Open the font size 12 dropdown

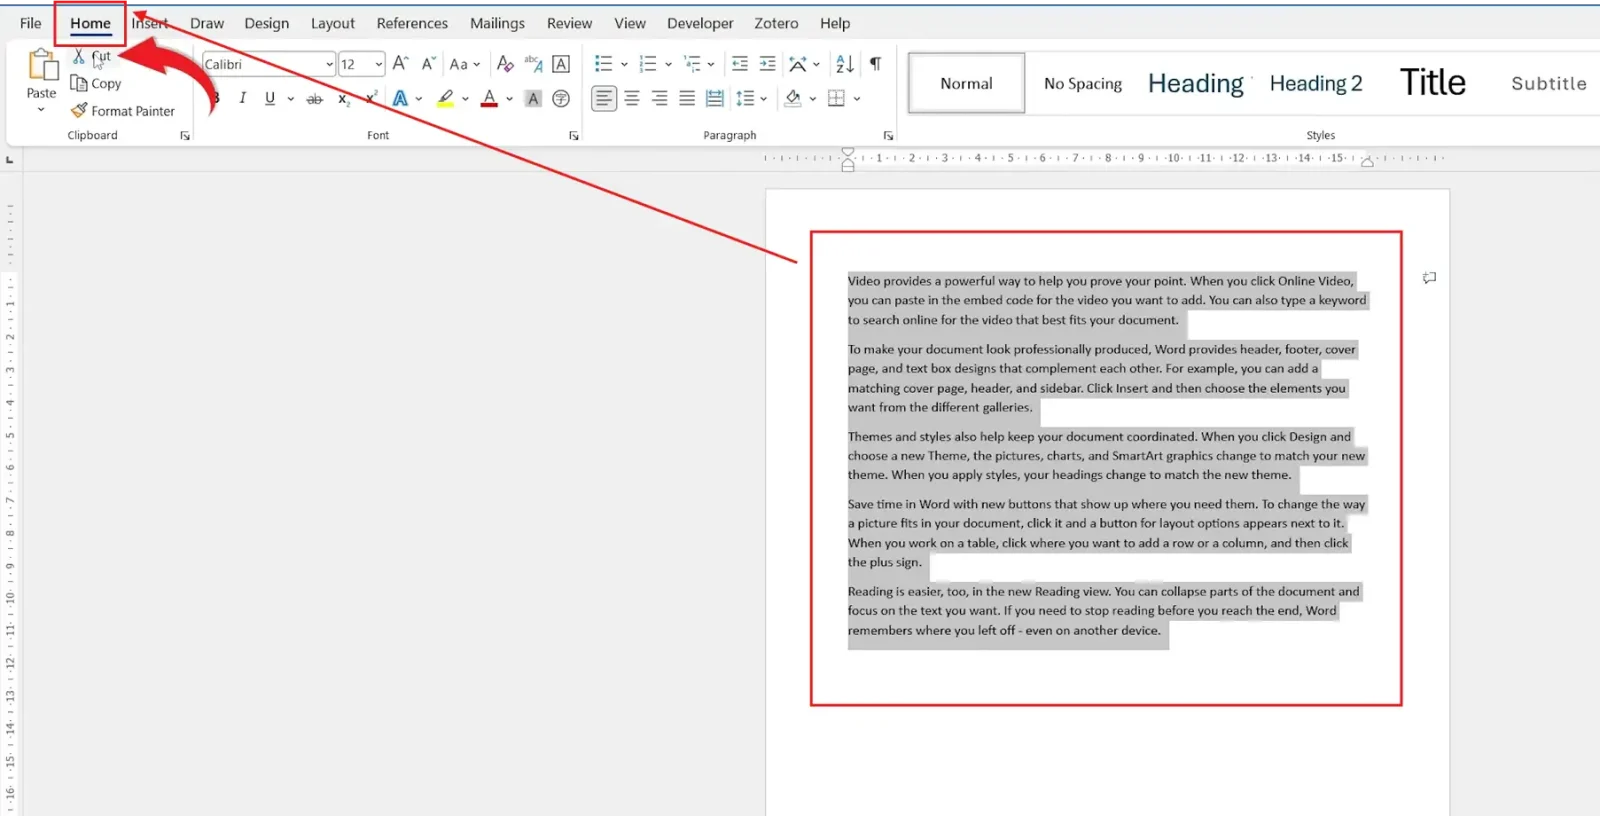[x=378, y=64]
